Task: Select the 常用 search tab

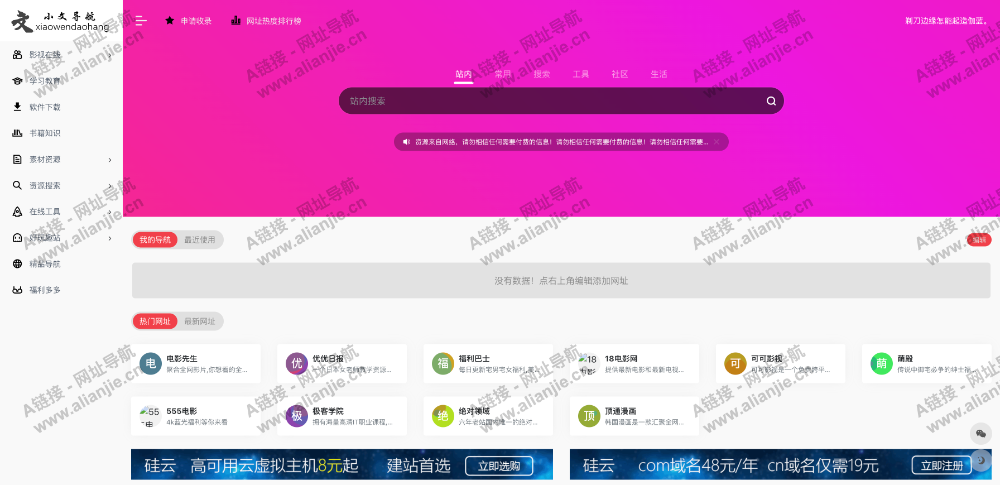Action: 503,75
